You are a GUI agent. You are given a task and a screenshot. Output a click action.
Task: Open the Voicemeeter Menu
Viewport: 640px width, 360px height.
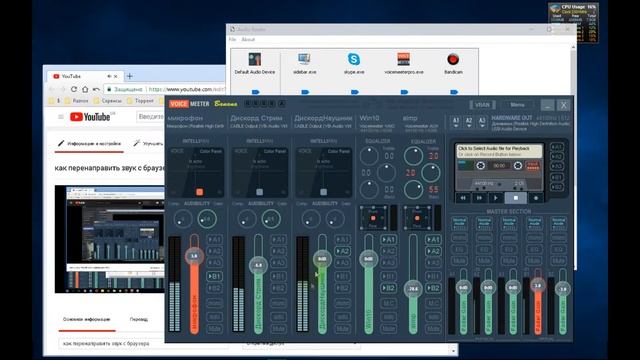pyautogui.click(x=517, y=105)
